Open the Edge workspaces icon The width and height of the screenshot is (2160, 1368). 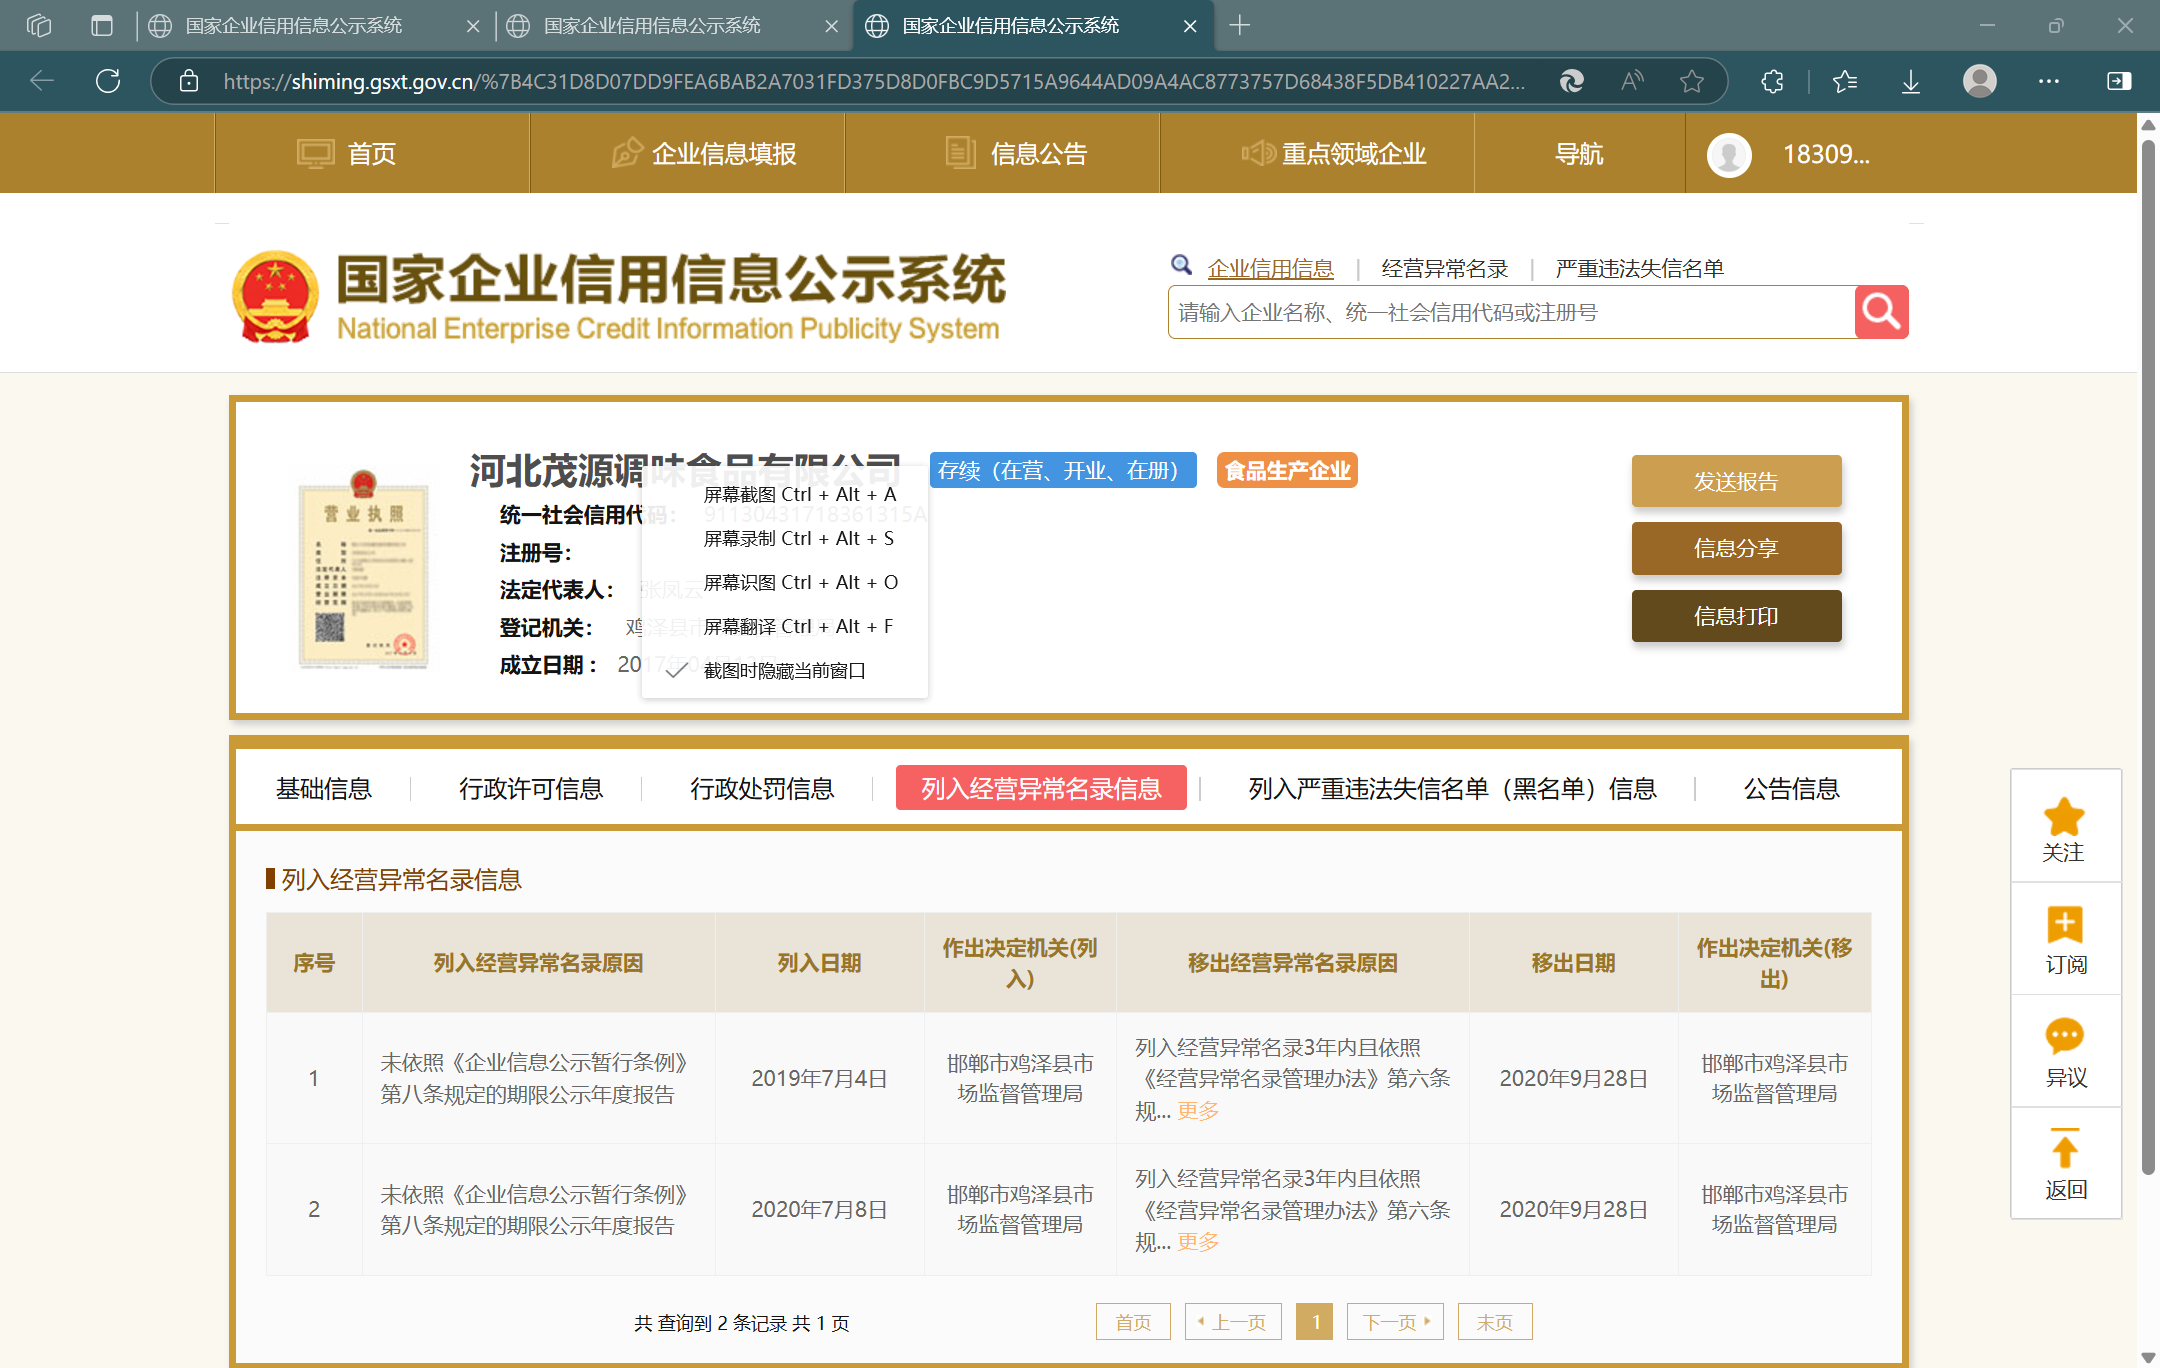(38, 25)
